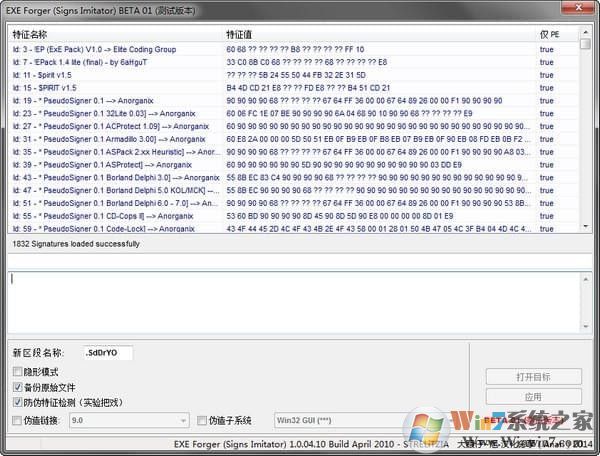Uncheck the 备份原始文件 checkbox
600x456 pixels.
[17, 387]
